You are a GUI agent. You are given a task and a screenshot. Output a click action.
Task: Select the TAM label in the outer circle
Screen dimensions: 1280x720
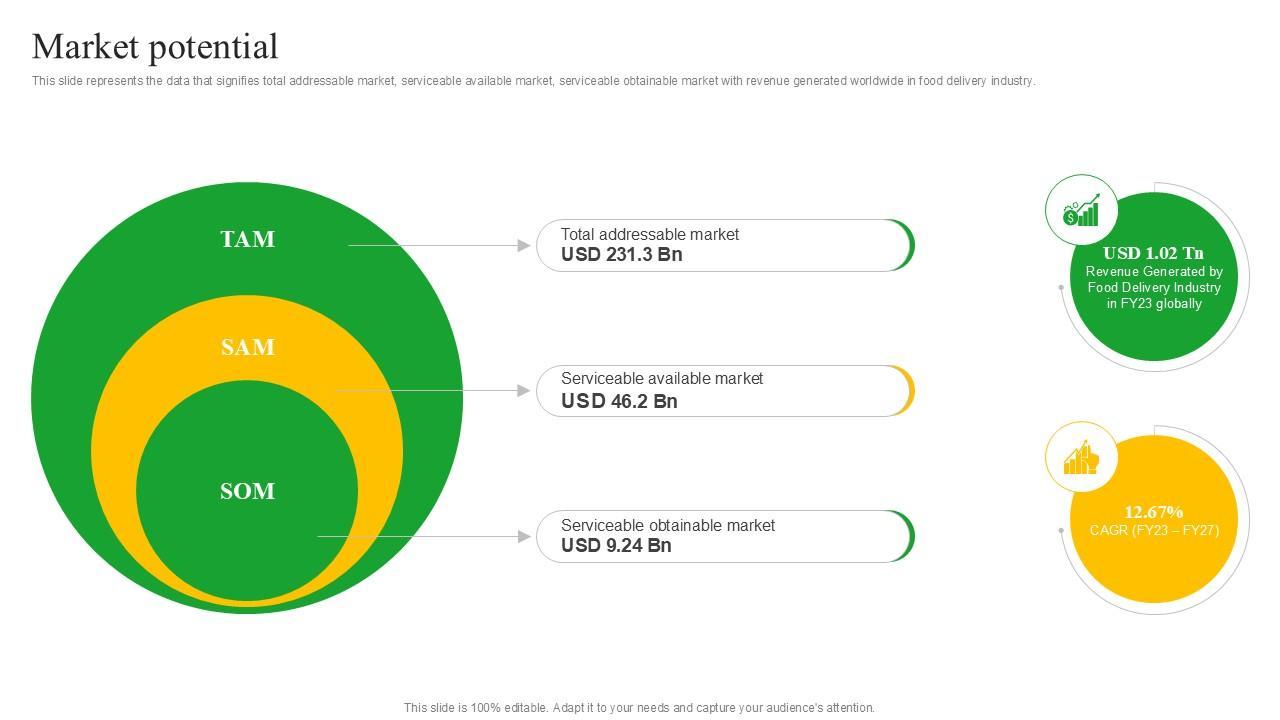click(x=247, y=240)
